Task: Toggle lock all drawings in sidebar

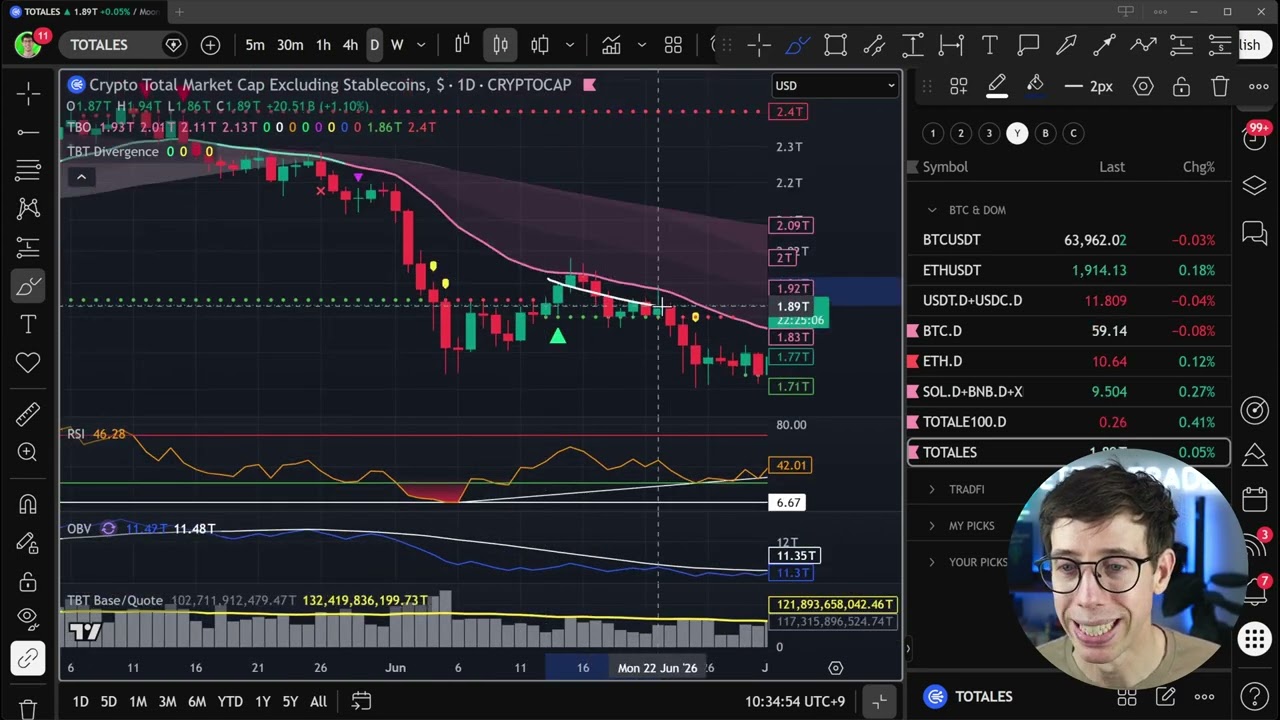Action: (x=28, y=581)
